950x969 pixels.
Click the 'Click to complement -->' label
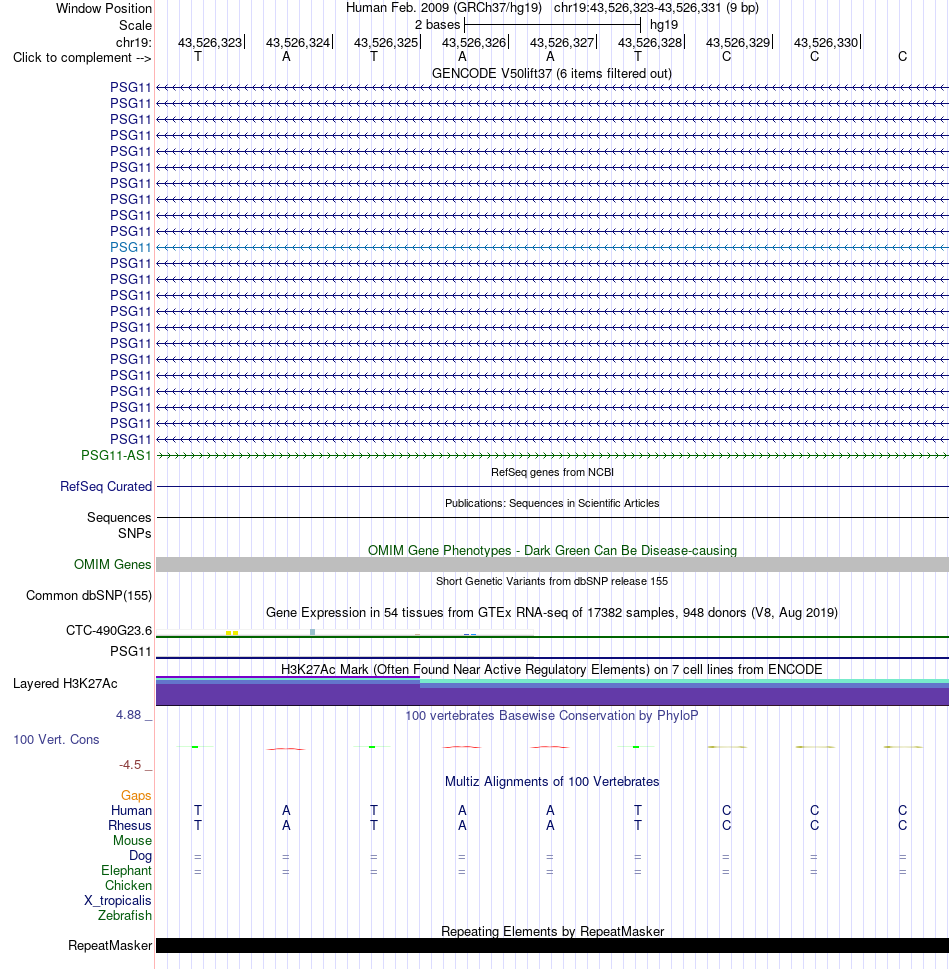point(82,57)
